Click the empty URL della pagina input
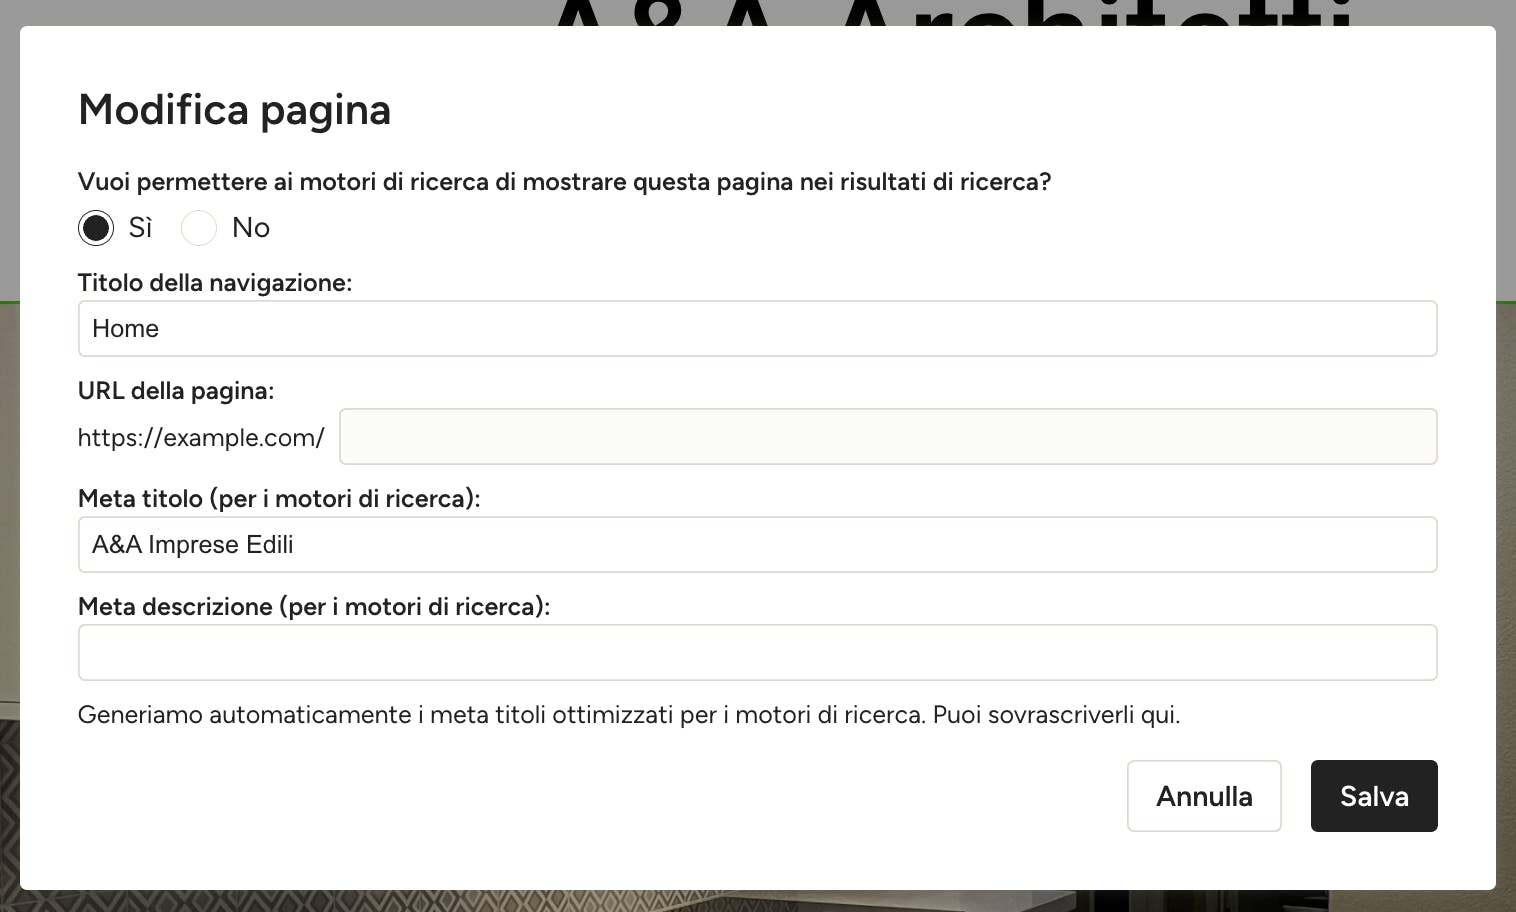1516x912 pixels. coord(888,436)
